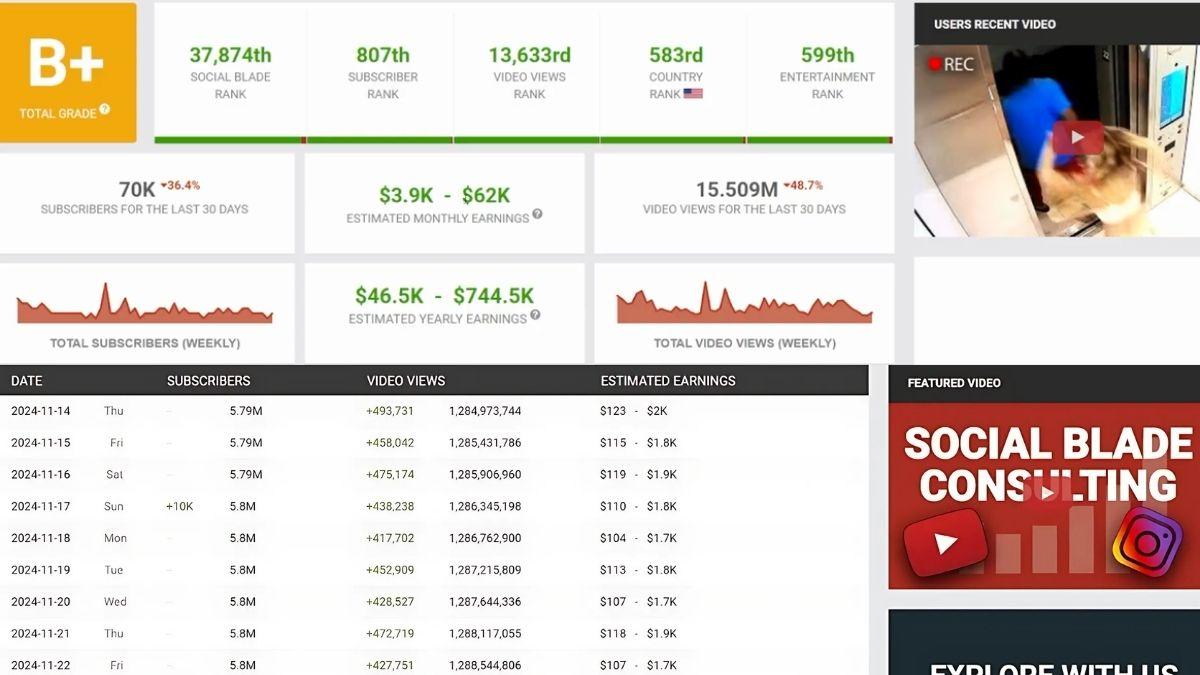Play the Social Blade Consulting featured video
This screenshot has height=675, width=1200.
pyautogui.click(x=1046, y=492)
